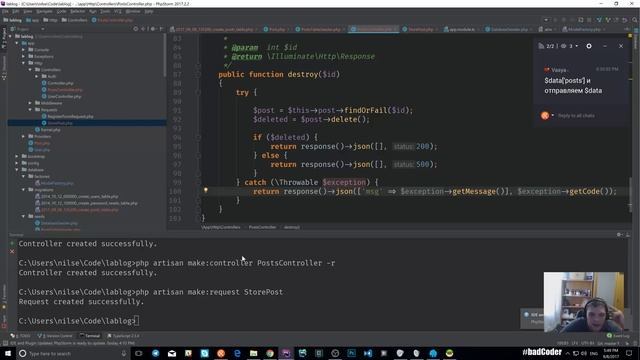Collapse the lablog root project folder
This screenshot has height=360, width=640.
point(10,36)
